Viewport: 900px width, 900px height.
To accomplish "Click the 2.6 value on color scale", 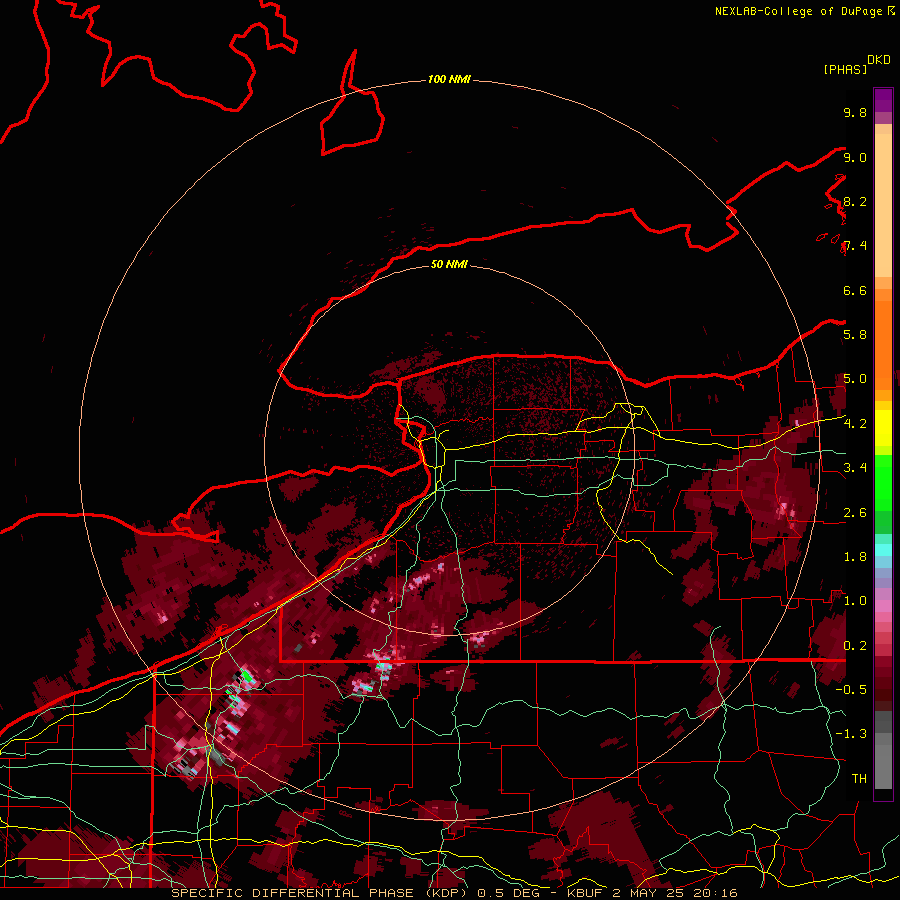I will coord(855,513).
